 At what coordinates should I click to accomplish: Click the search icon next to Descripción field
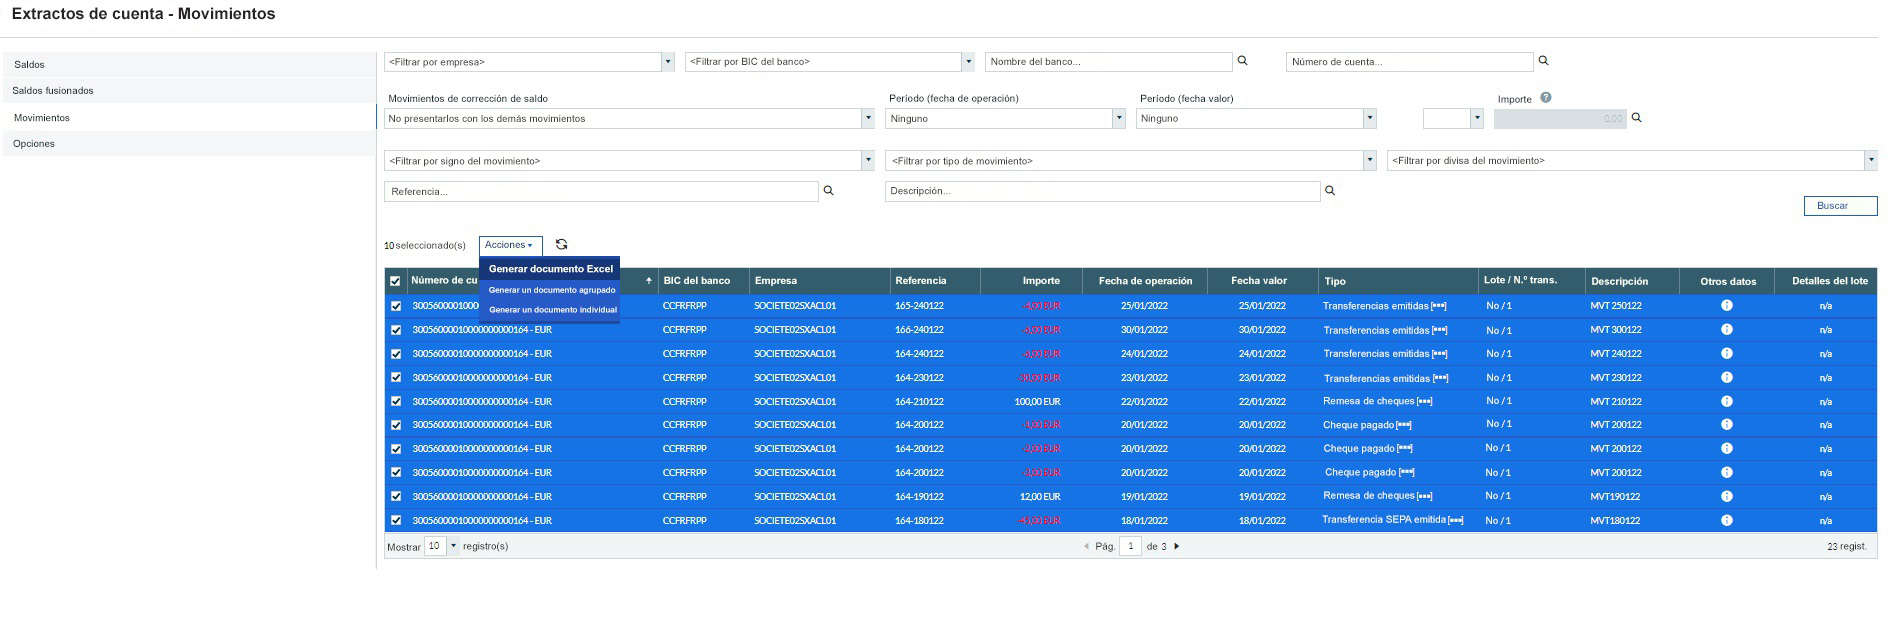(1329, 190)
